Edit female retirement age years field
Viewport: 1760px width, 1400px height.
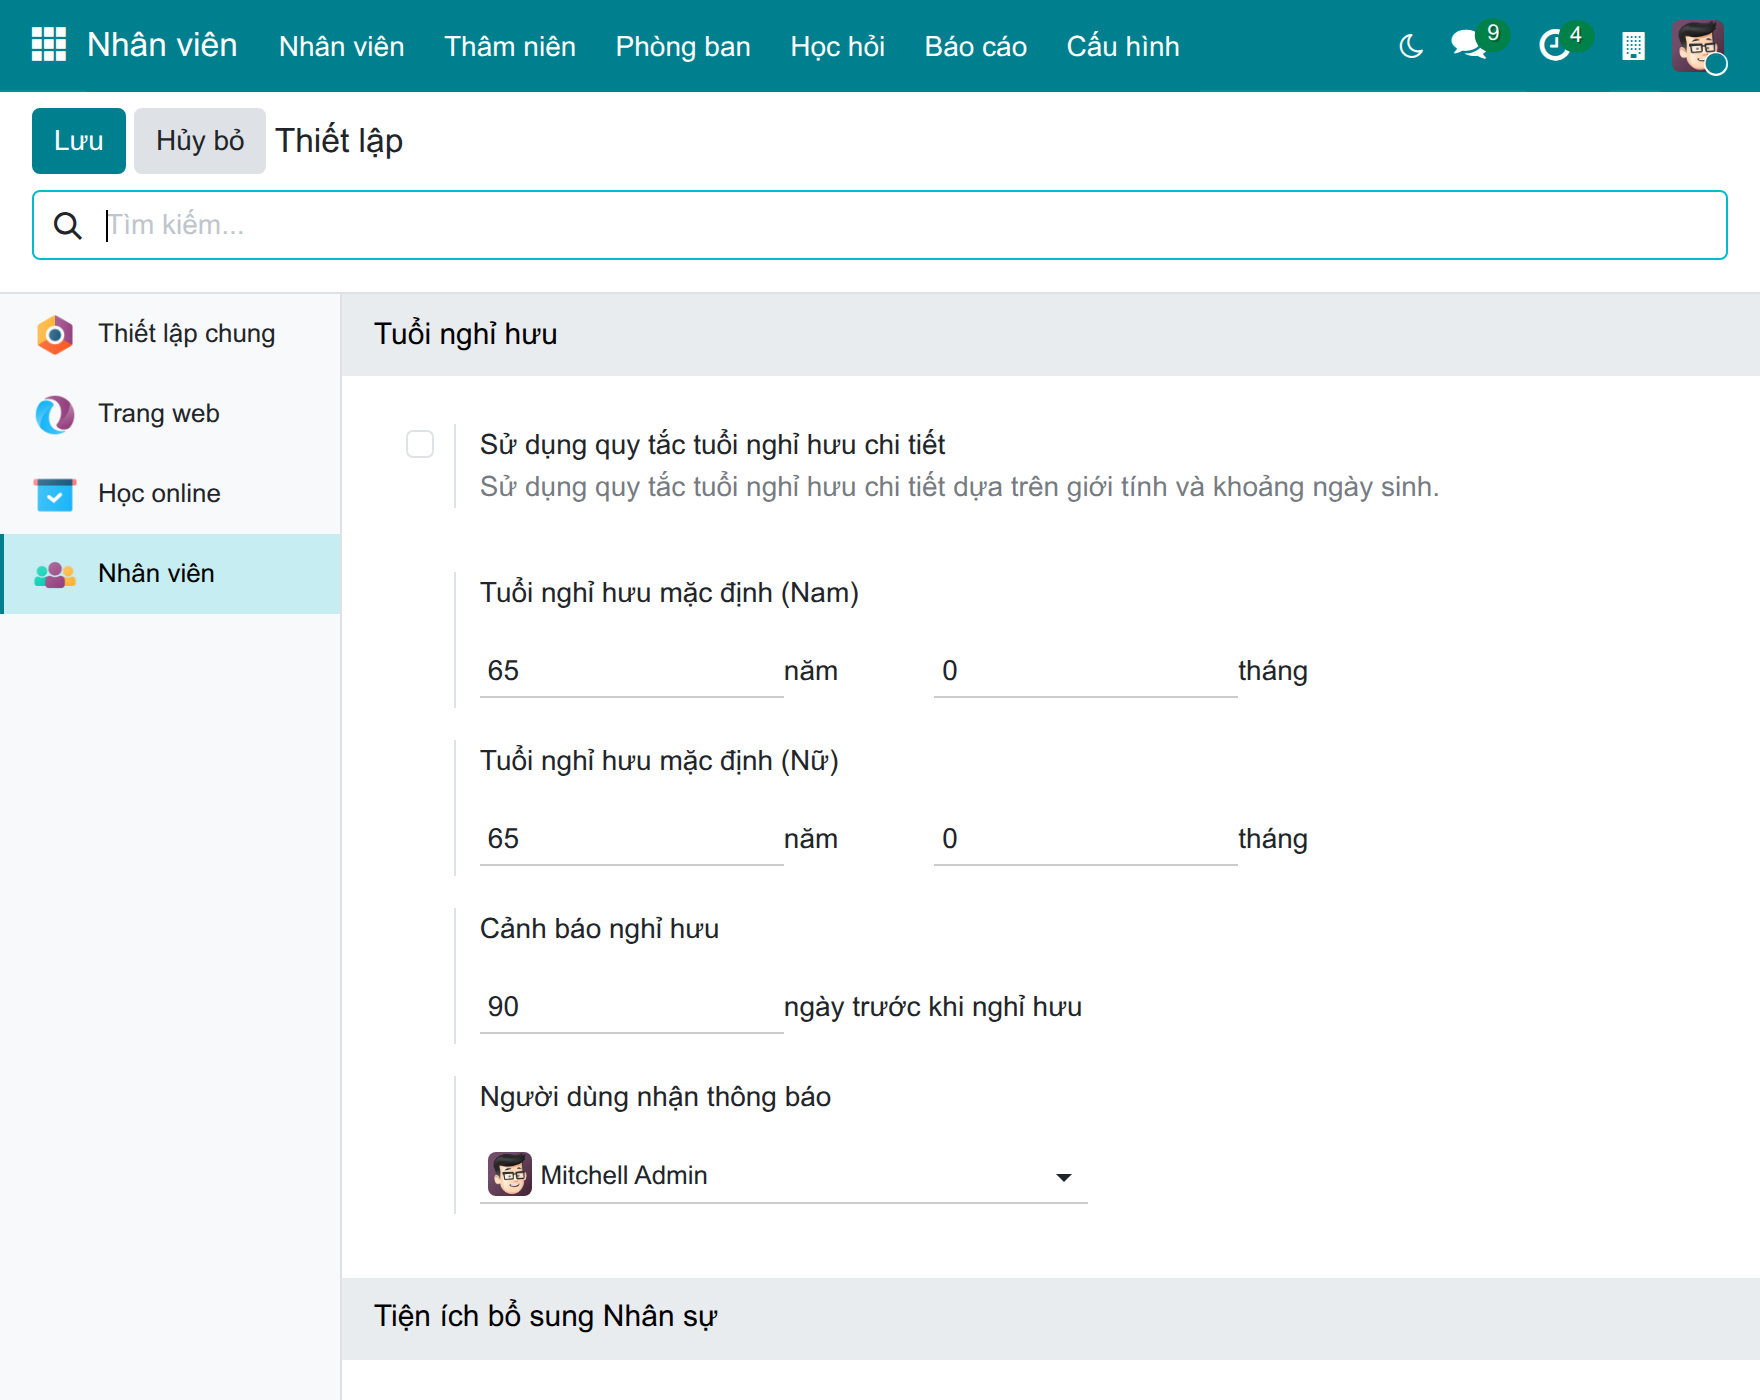click(632, 839)
